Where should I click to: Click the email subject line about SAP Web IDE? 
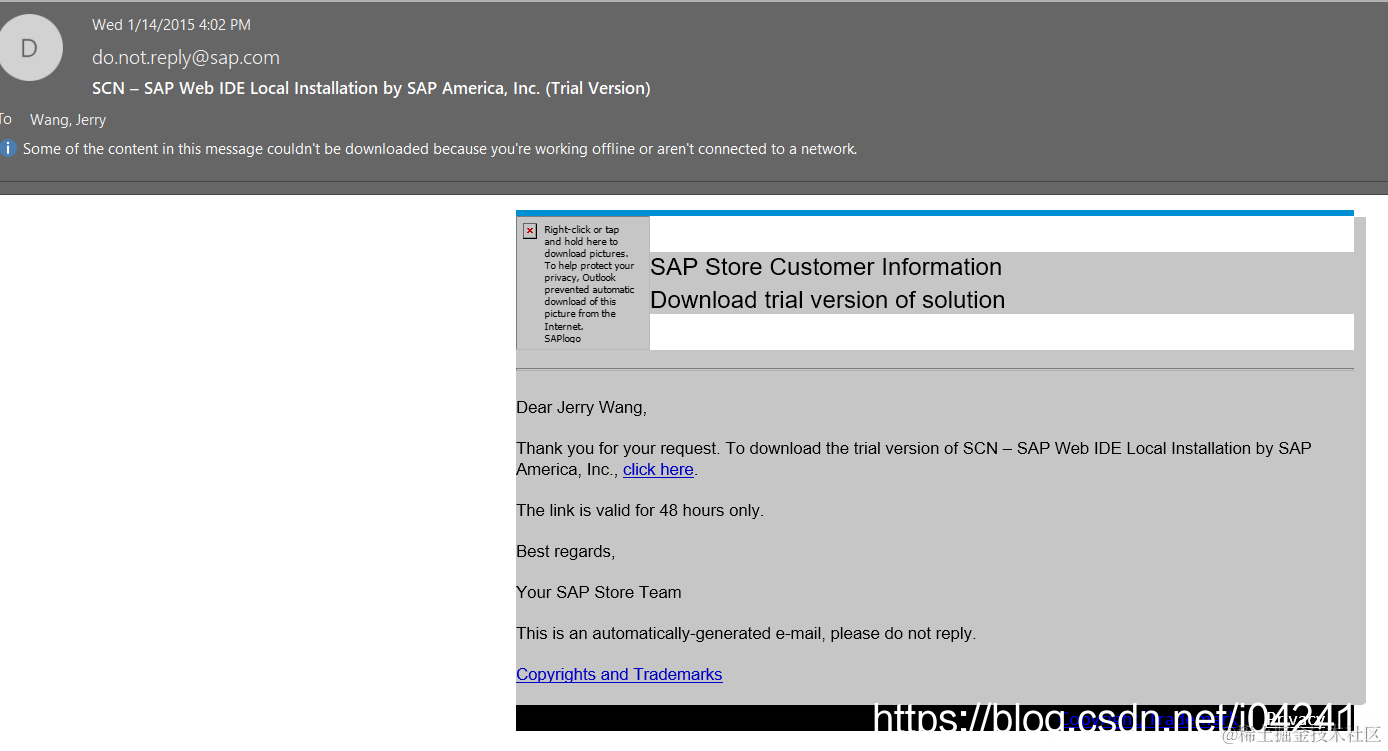[371, 88]
